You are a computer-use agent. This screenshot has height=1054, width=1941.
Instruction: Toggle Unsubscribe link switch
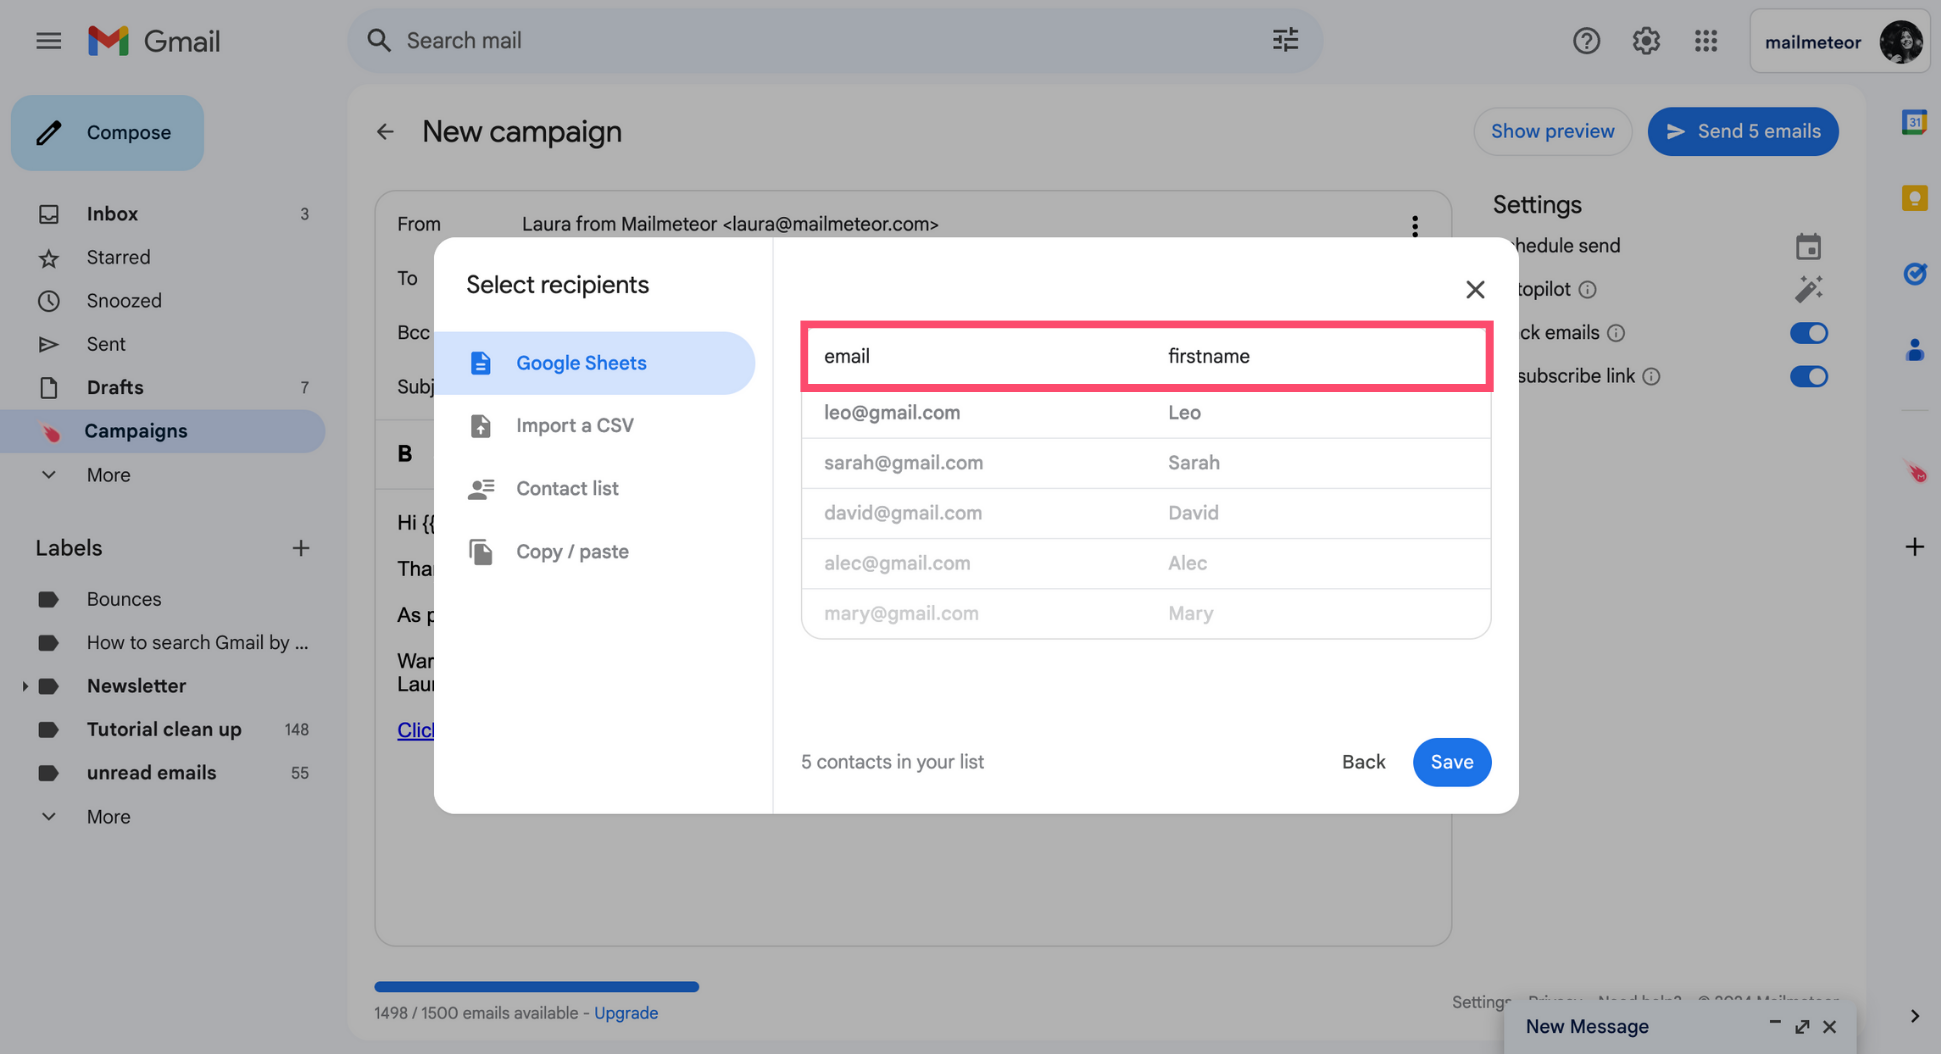click(1808, 377)
